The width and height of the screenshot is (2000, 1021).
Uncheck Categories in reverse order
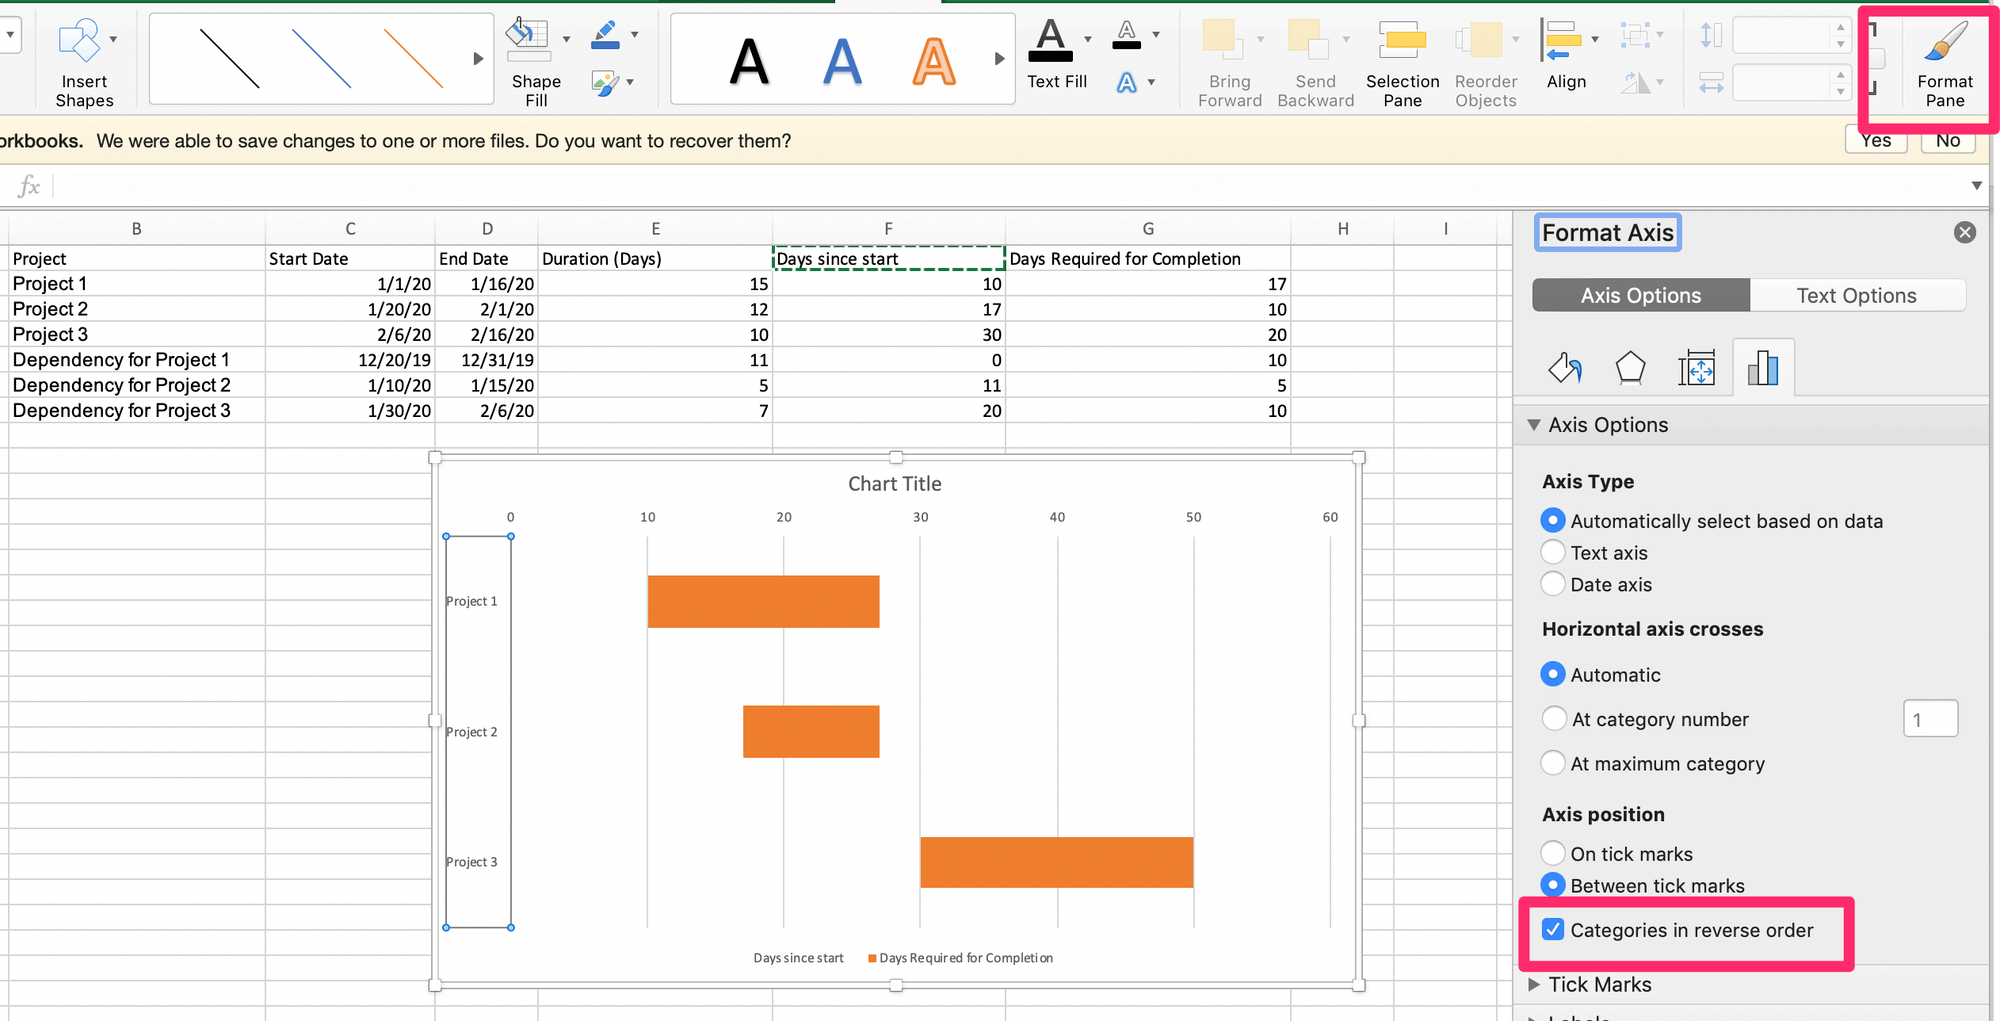1553,930
